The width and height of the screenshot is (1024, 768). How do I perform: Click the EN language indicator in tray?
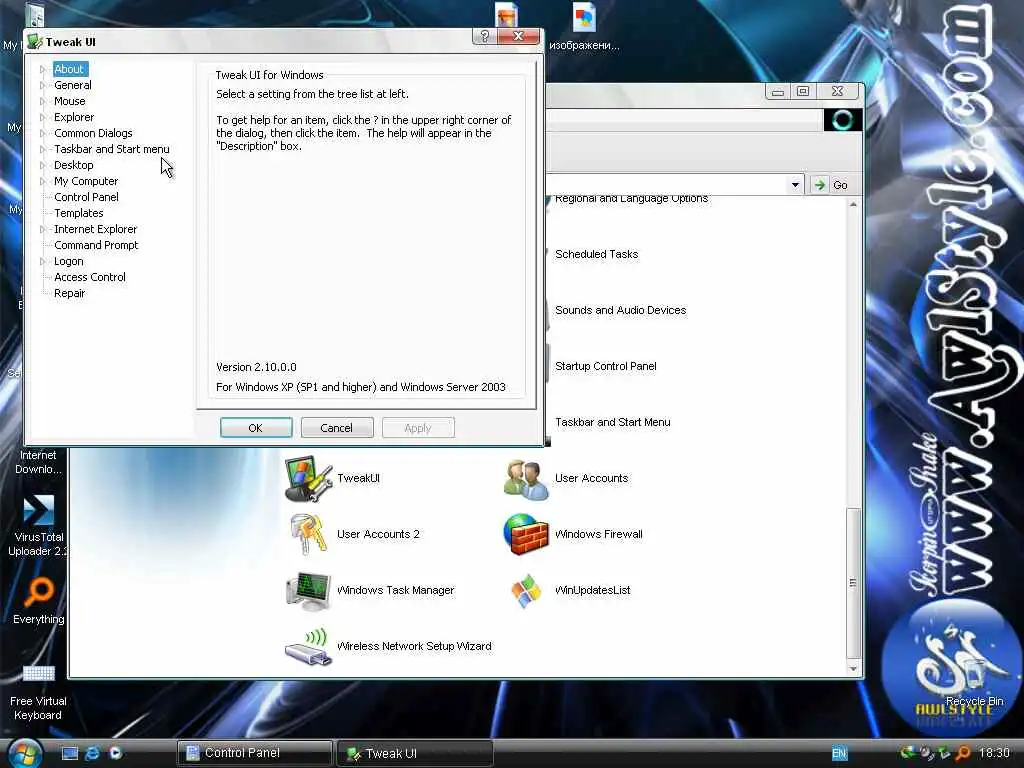[x=839, y=754]
